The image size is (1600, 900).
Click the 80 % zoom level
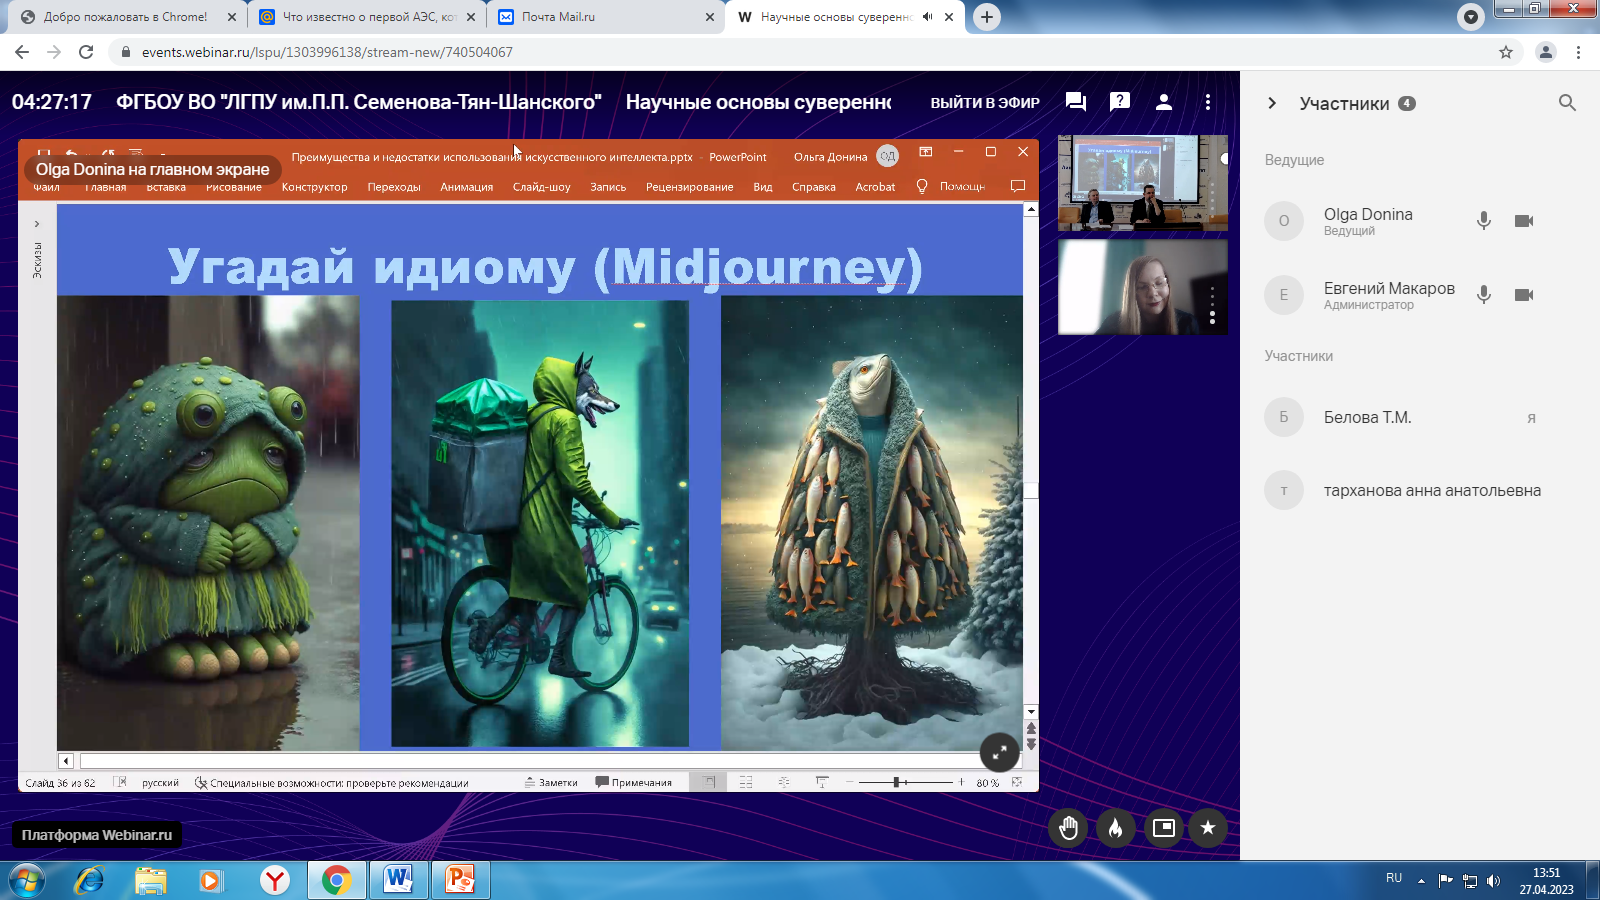pos(988,783)
